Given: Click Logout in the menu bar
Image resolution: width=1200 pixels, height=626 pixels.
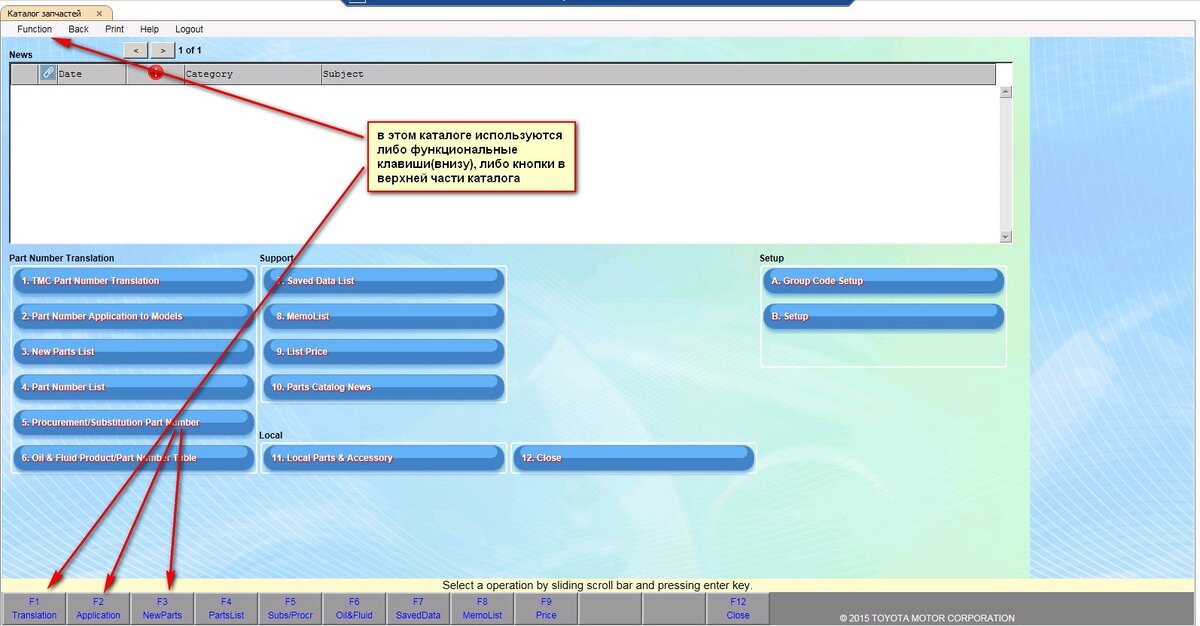Looking at the screenshot, I should (x=189, y=29).
